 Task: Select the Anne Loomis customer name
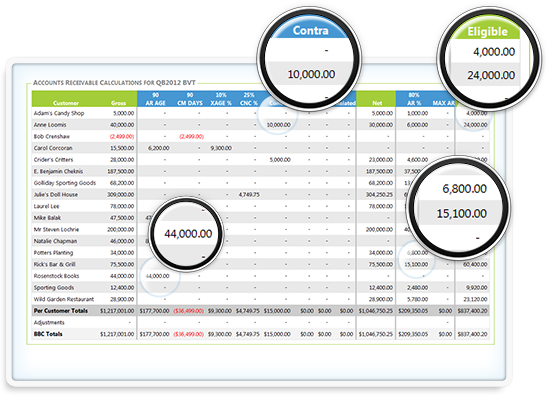click(x=50, y=125)
